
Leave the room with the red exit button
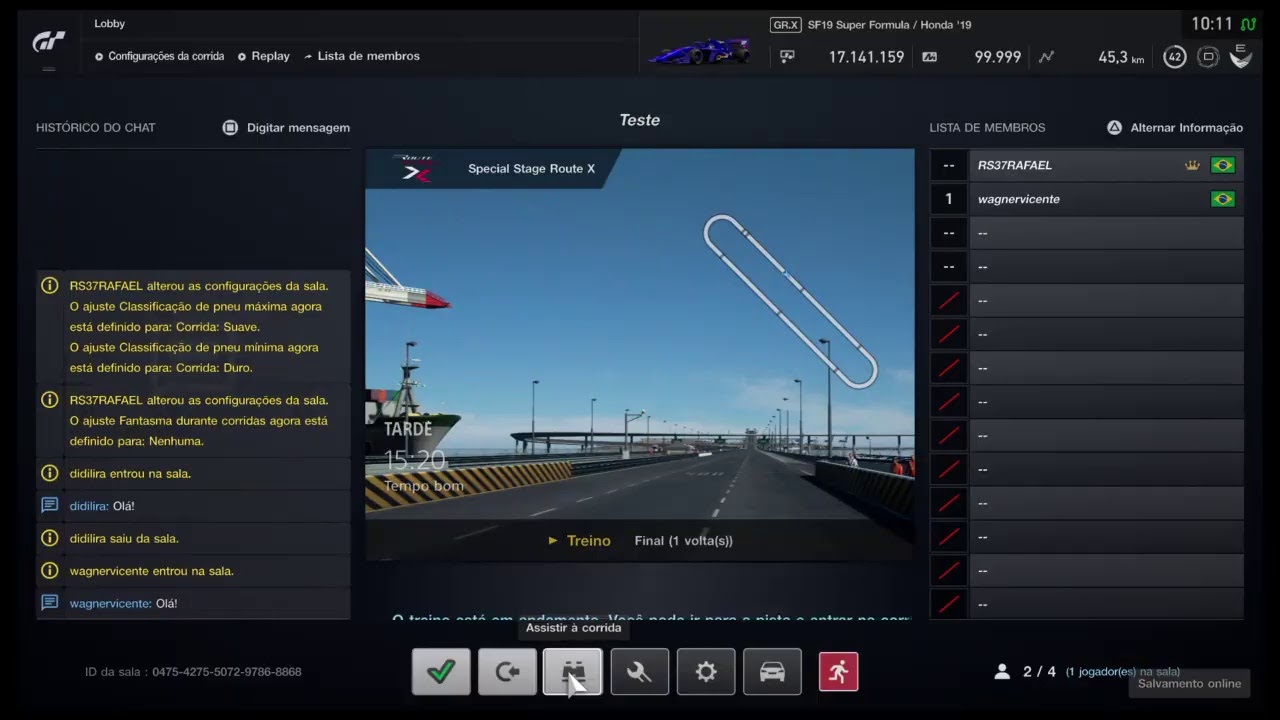coord(838,672)
